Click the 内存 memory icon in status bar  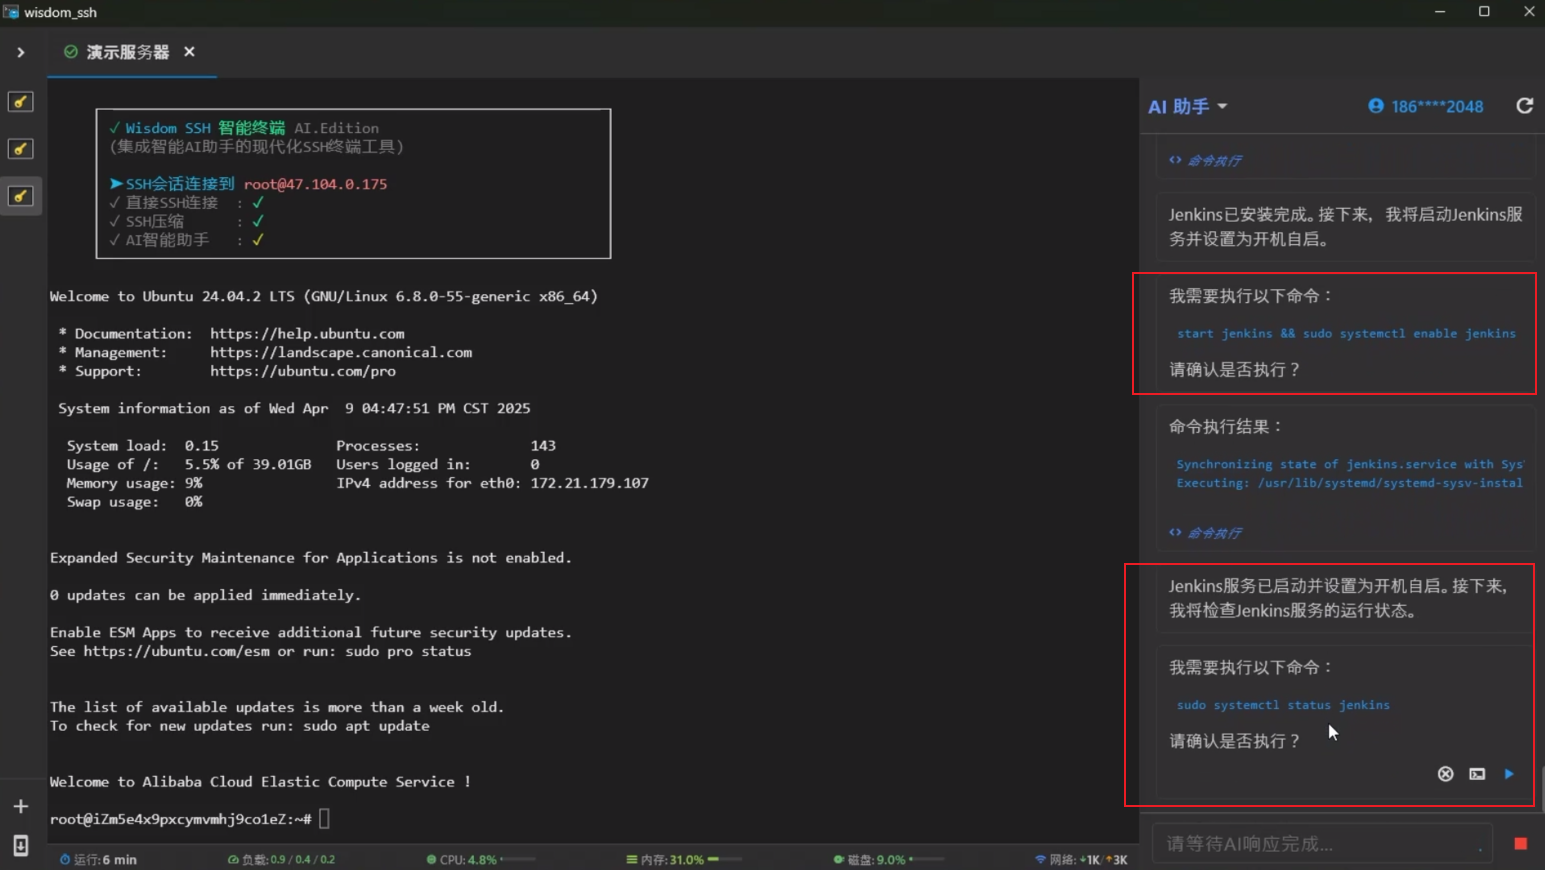[x=632, y=860]
